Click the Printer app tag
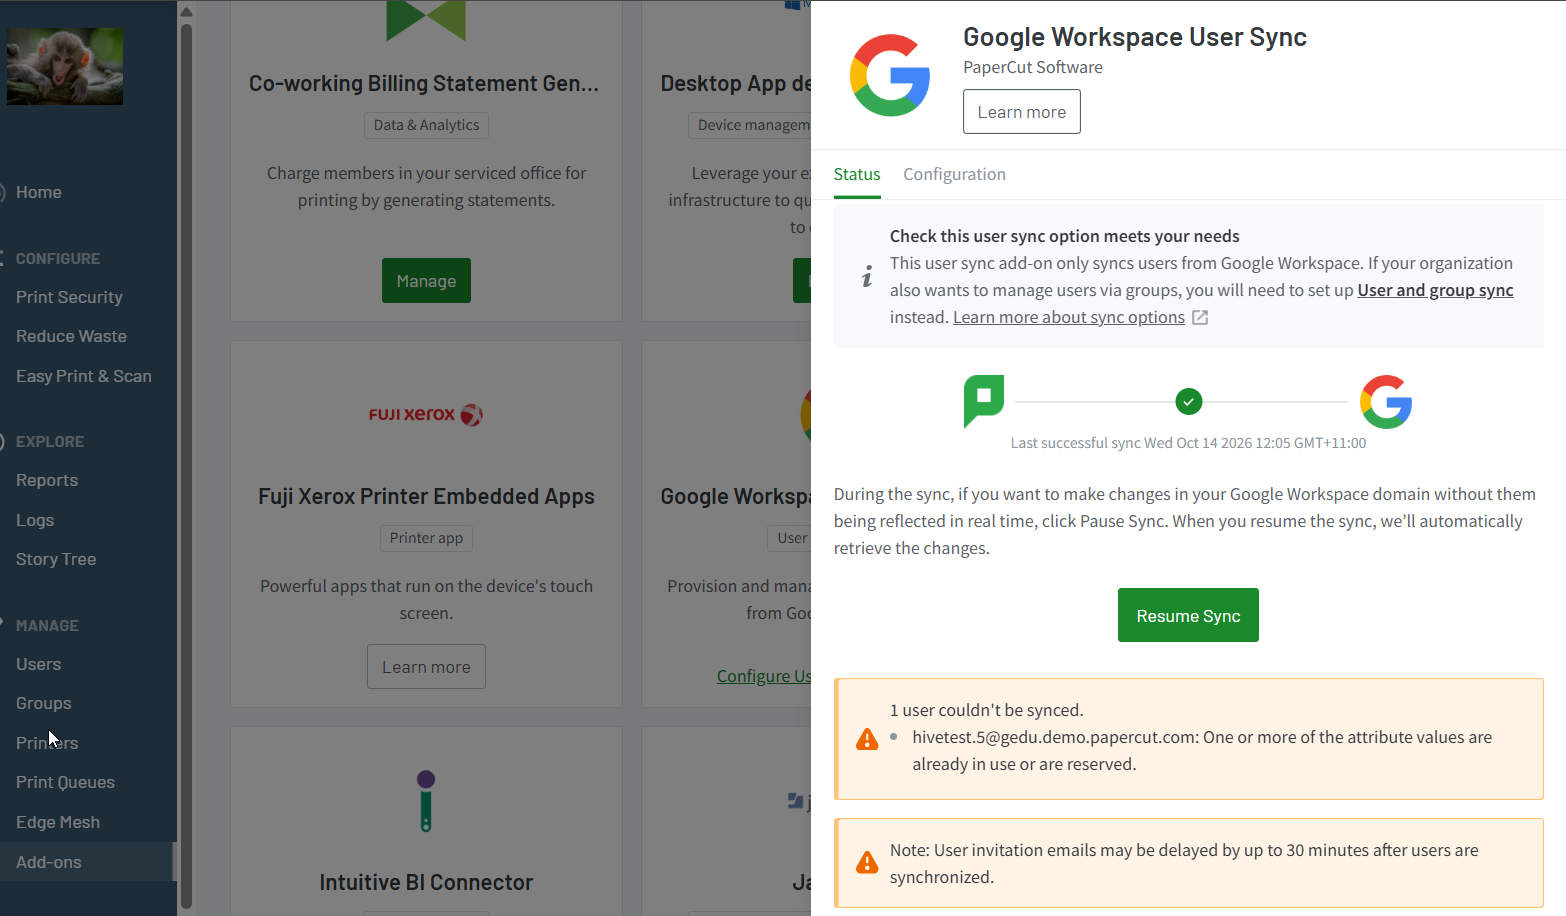This screenshot has width=1566, height=916. coord(426,538)
